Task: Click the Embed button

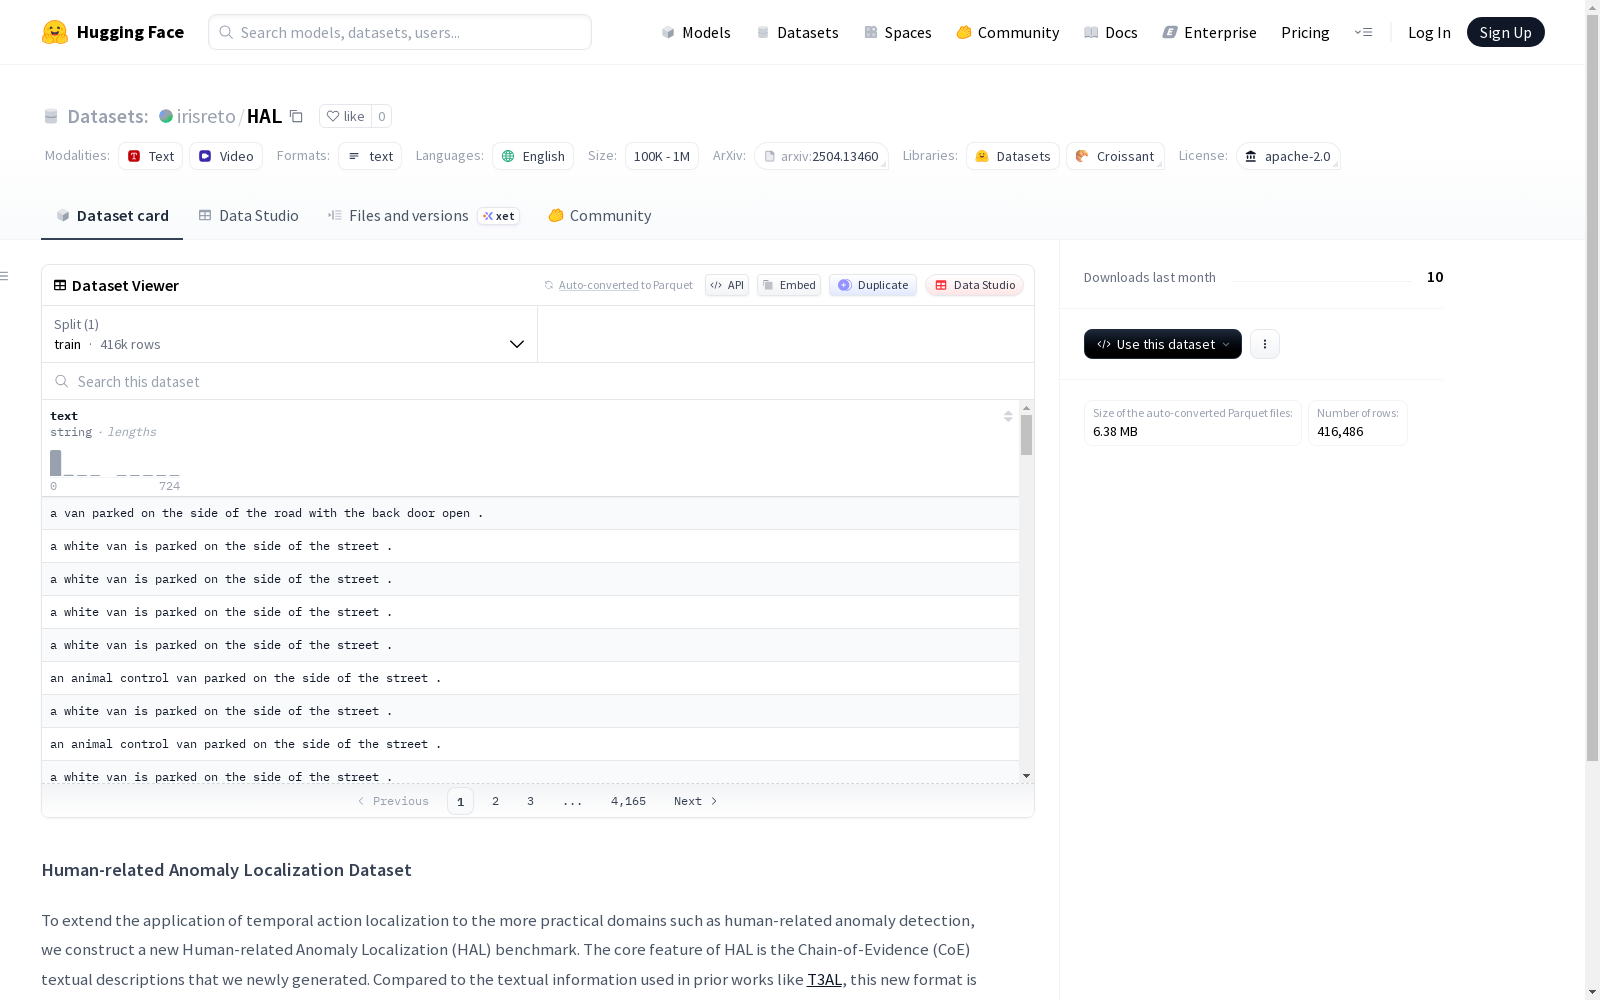Action: [x=789, y=285]
